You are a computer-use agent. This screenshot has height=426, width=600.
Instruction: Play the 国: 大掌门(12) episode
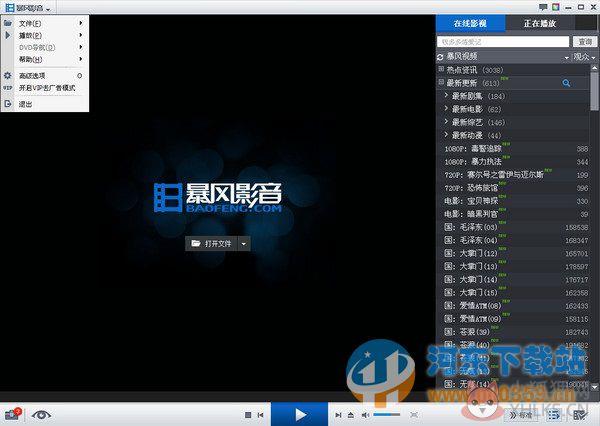tap(513, 253)
